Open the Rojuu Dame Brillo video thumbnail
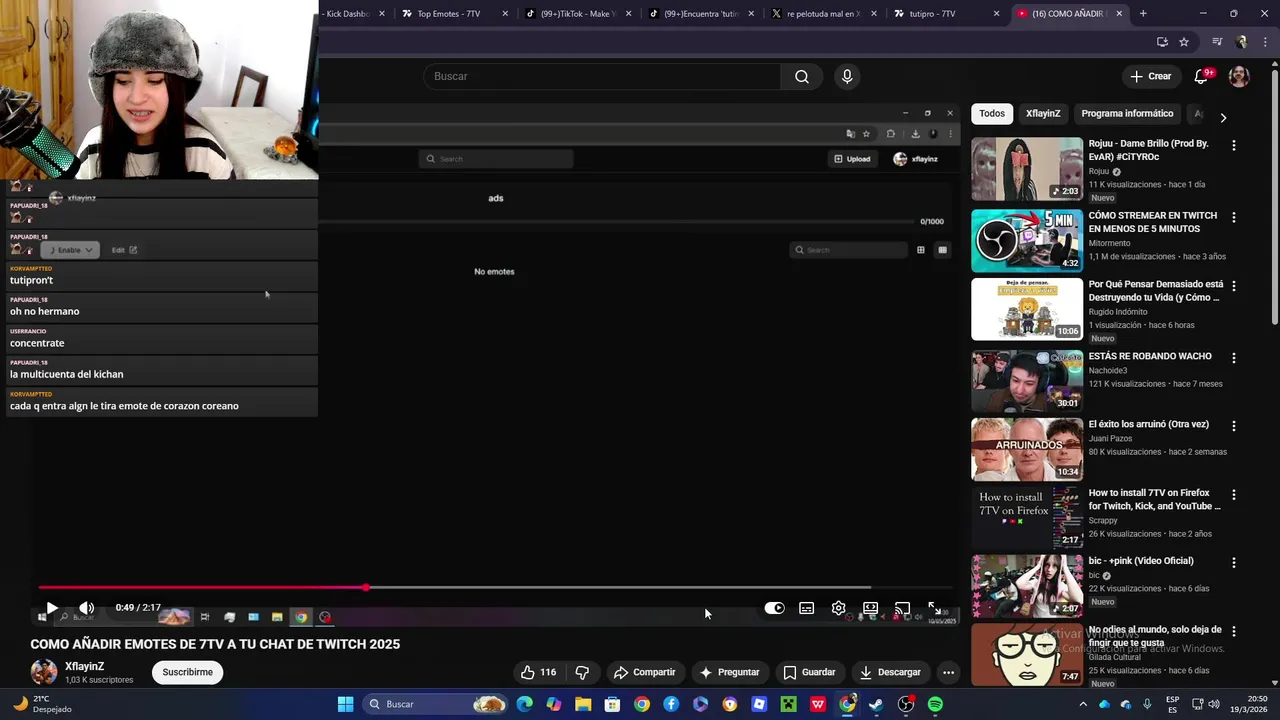This screenshot has width=1280, height=720. (x=1026, y=169)
